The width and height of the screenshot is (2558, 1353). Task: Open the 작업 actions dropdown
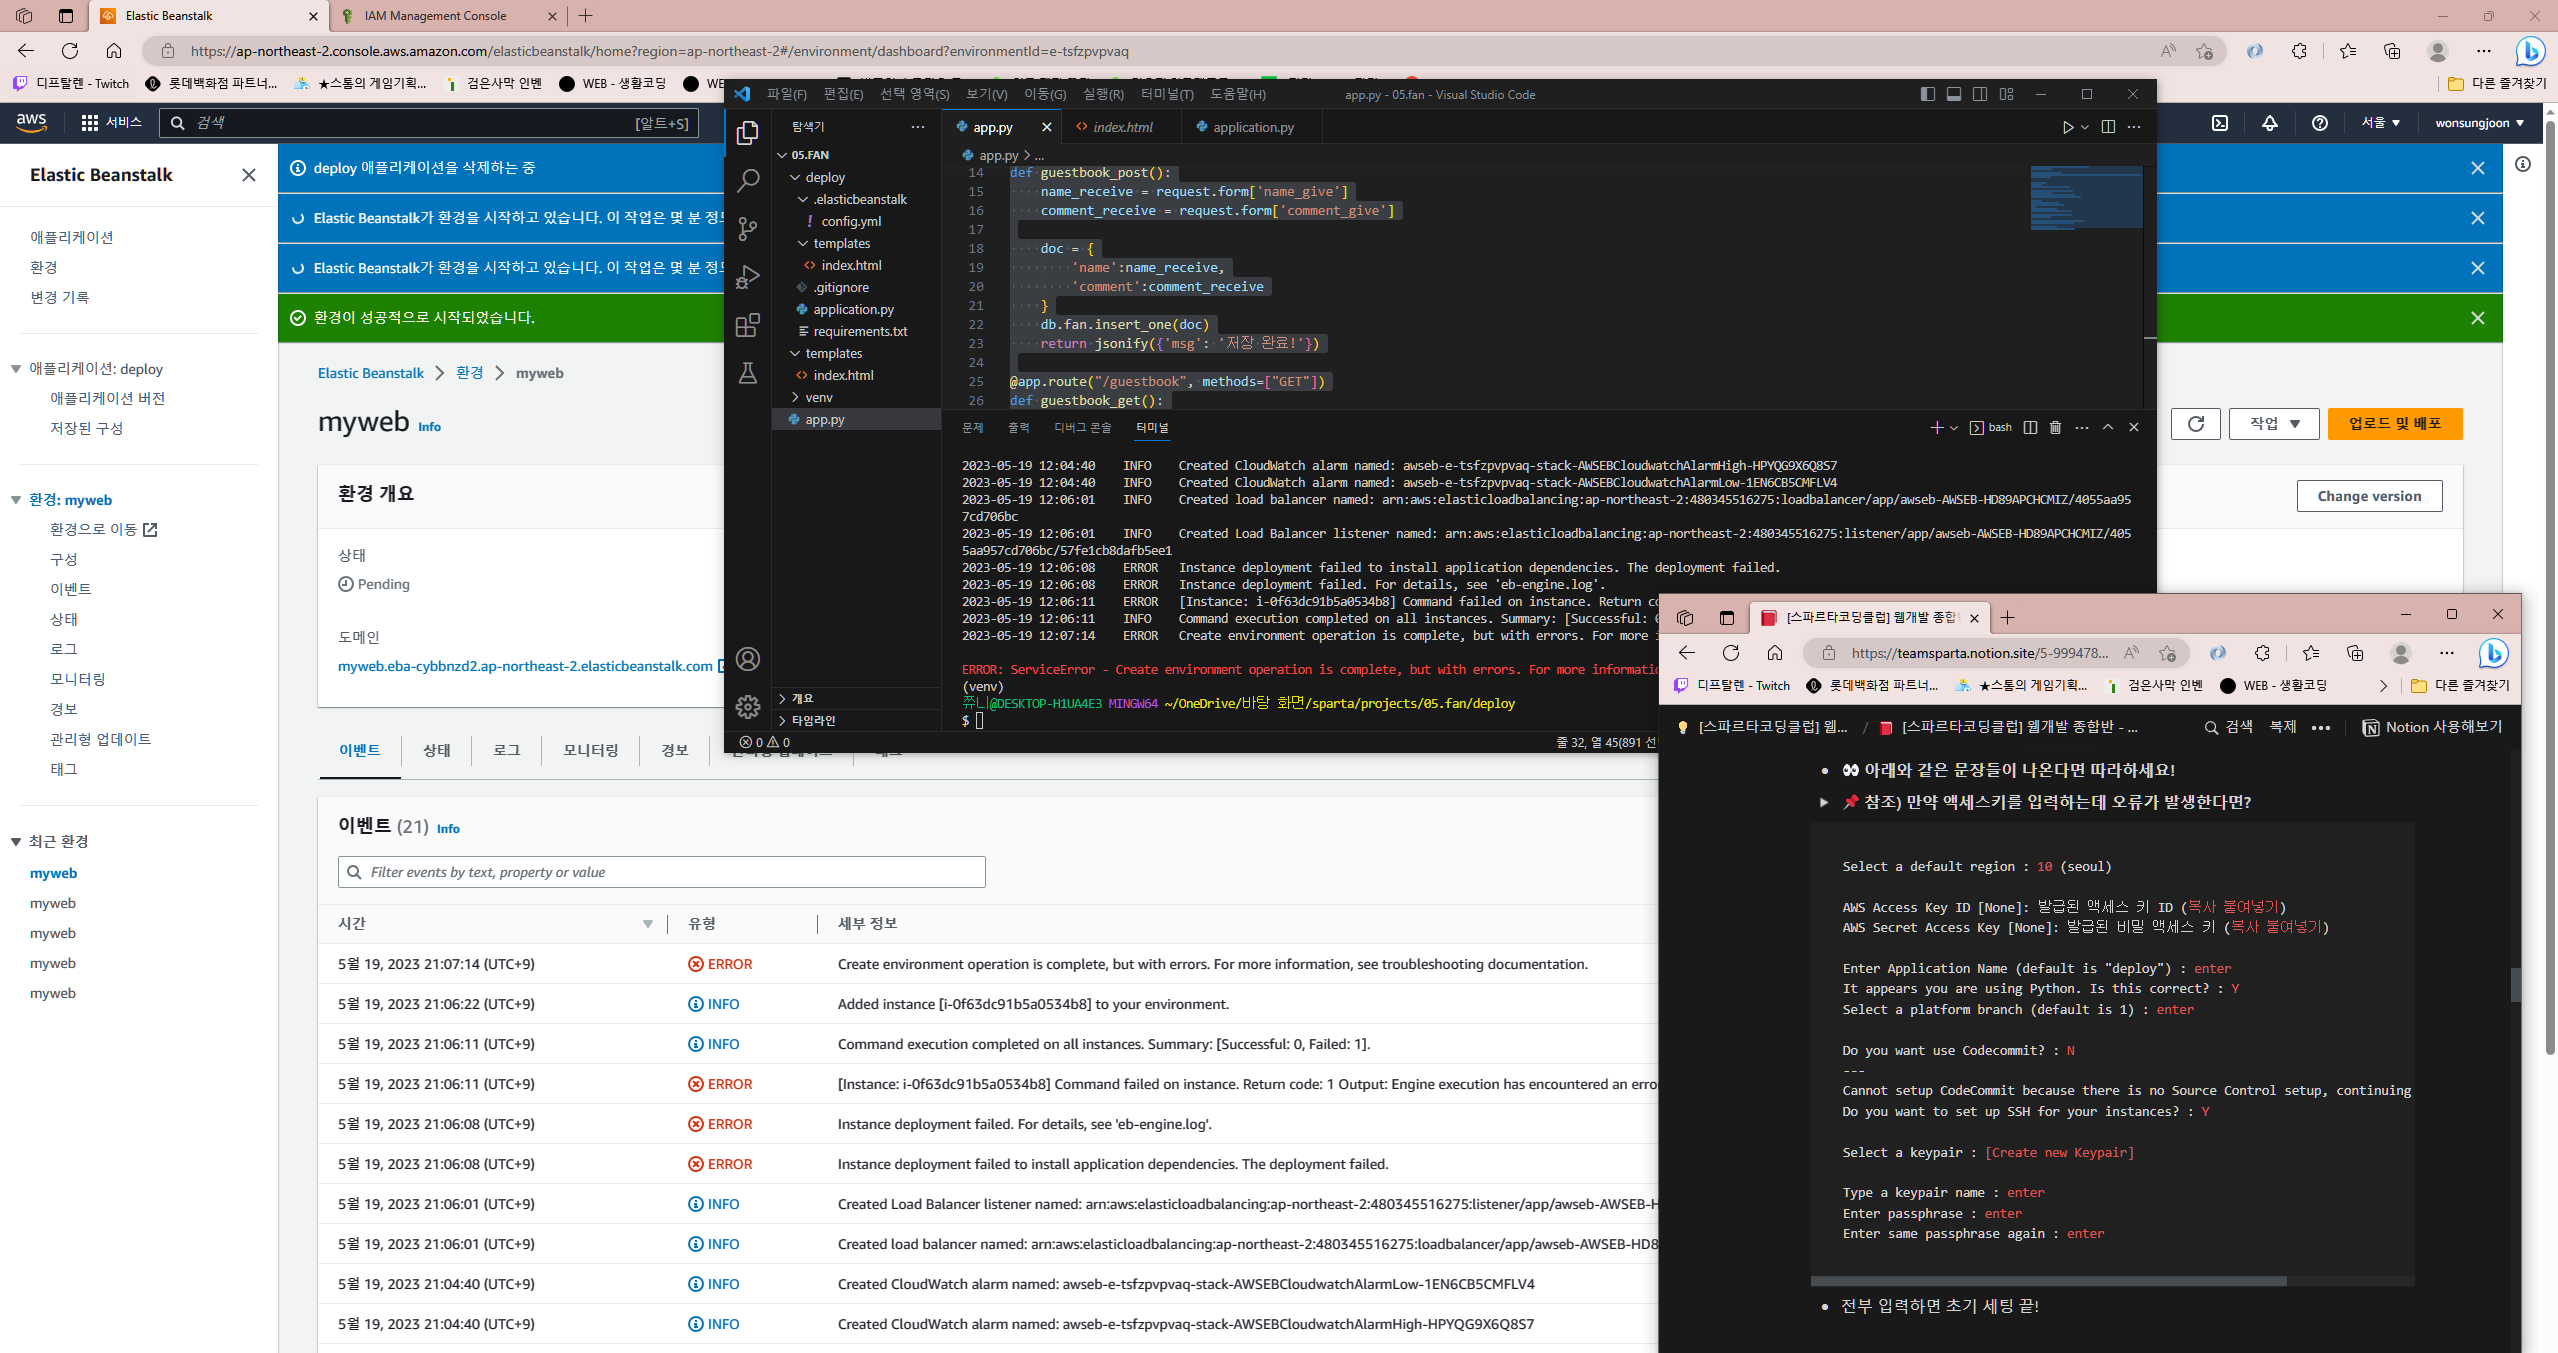2274,424
